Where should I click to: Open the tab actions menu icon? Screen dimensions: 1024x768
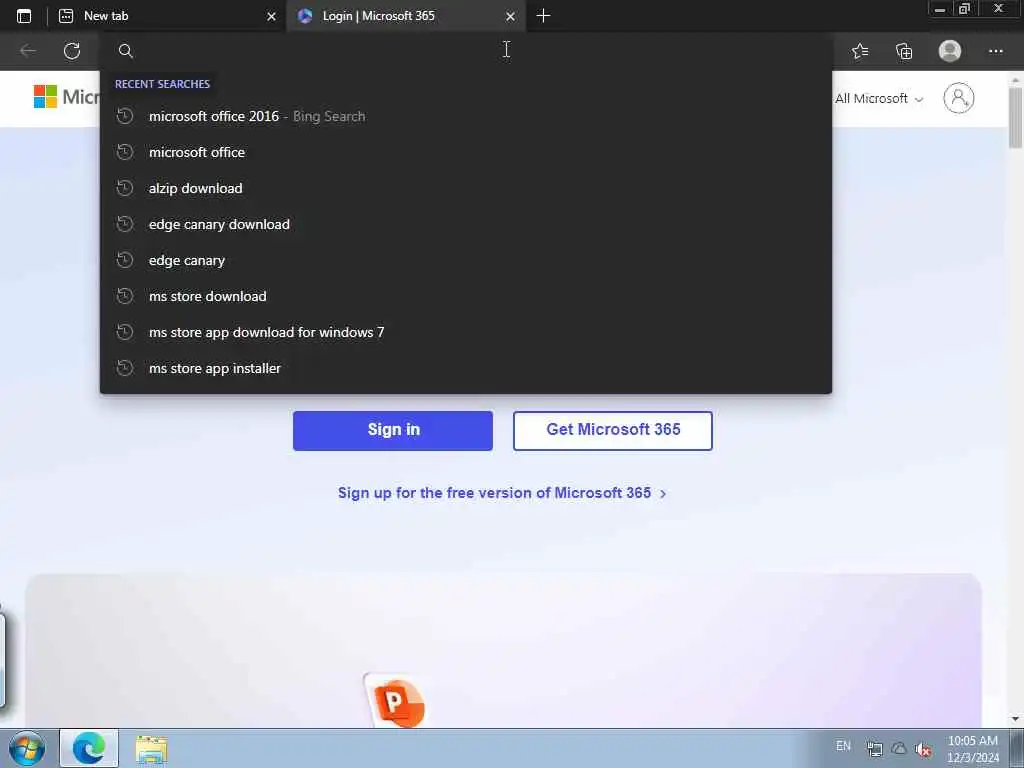click(24, 16)
